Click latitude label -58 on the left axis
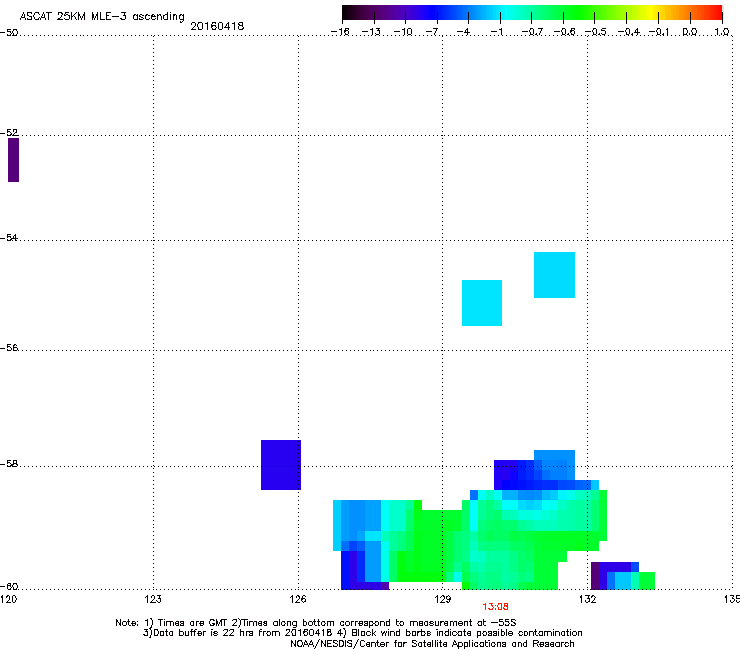740x650 pixels. 9,464
